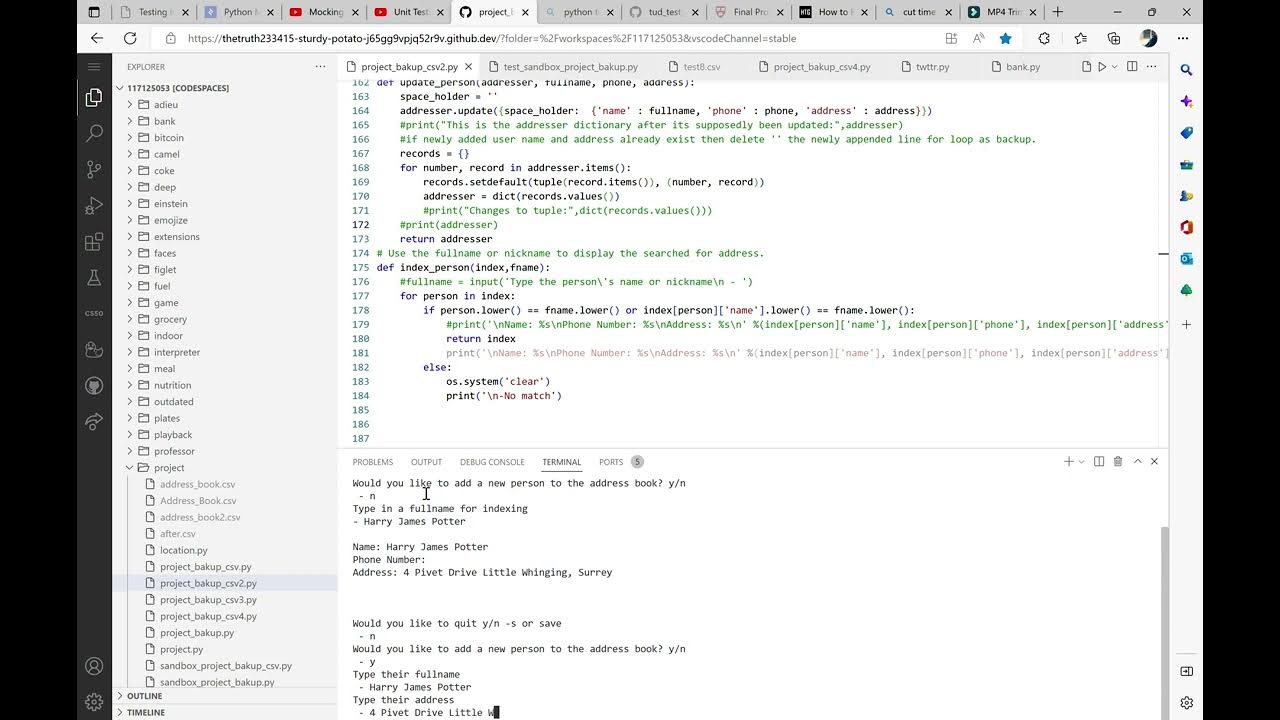Switch to bank.py editor tab
1280x720 pixels.
(x=1023, y=67)
